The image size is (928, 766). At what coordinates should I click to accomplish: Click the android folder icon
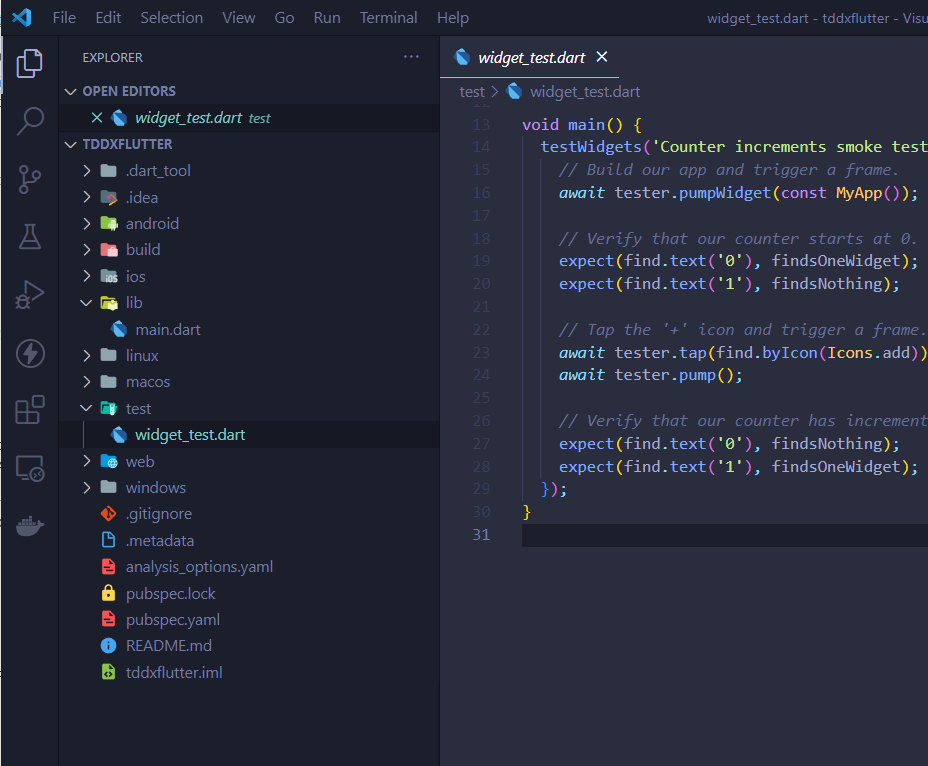[x=109, y=223]
